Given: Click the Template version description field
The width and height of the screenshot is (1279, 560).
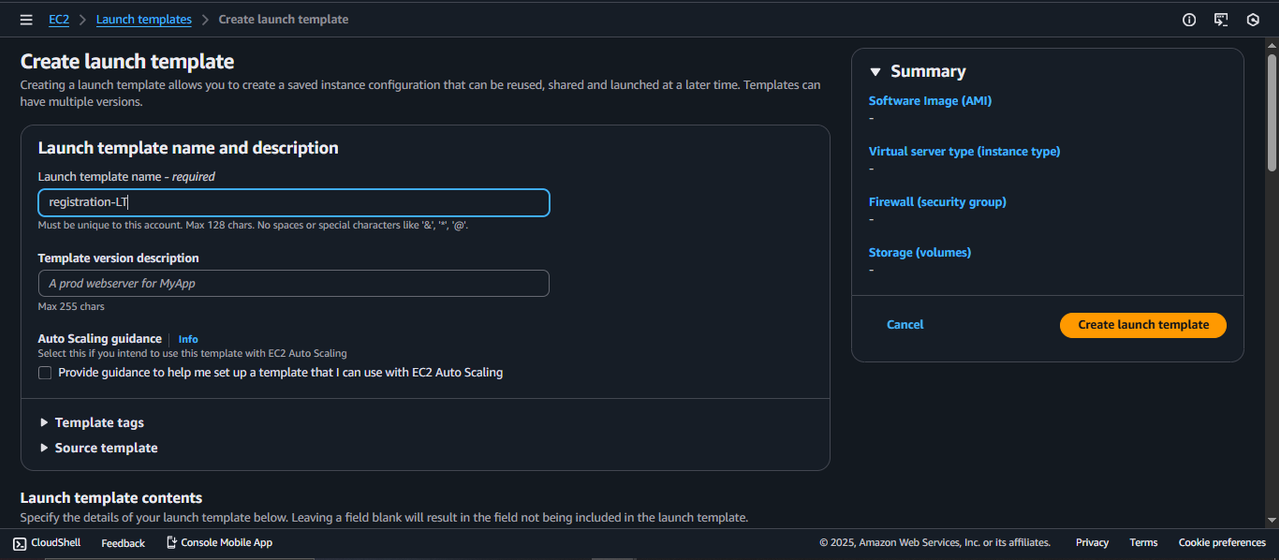Looking at the screenshot, I should point(294,283).
